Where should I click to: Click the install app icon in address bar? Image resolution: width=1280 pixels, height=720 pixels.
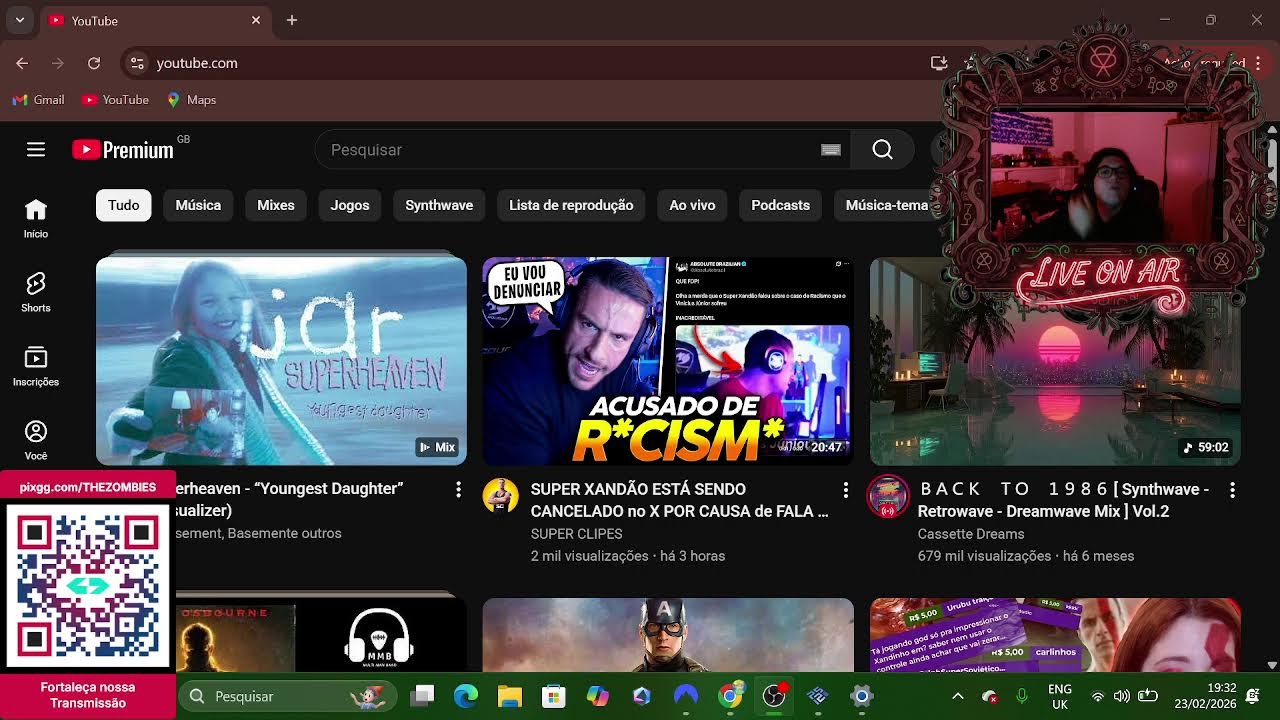pyautogui.click(x=938, y=63)
